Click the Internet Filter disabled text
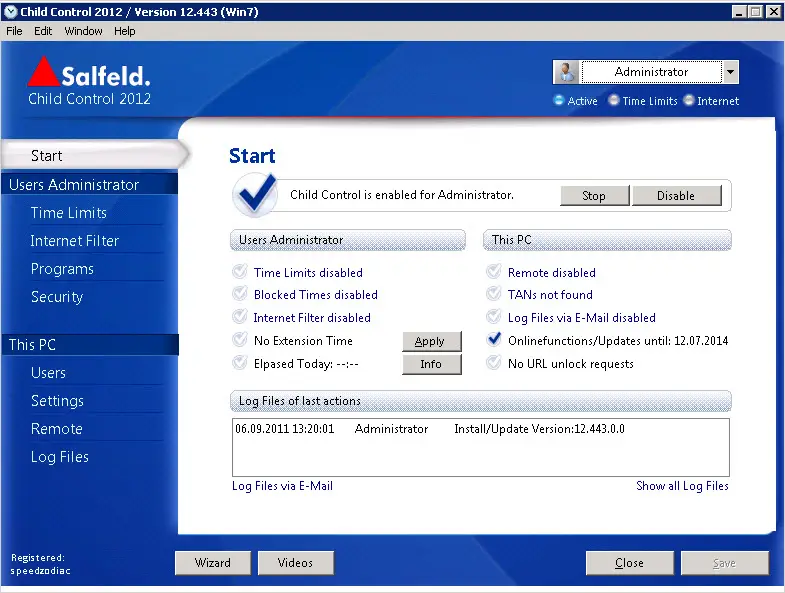The height and width of the screenshot is (593, 785). pos(312,318)
